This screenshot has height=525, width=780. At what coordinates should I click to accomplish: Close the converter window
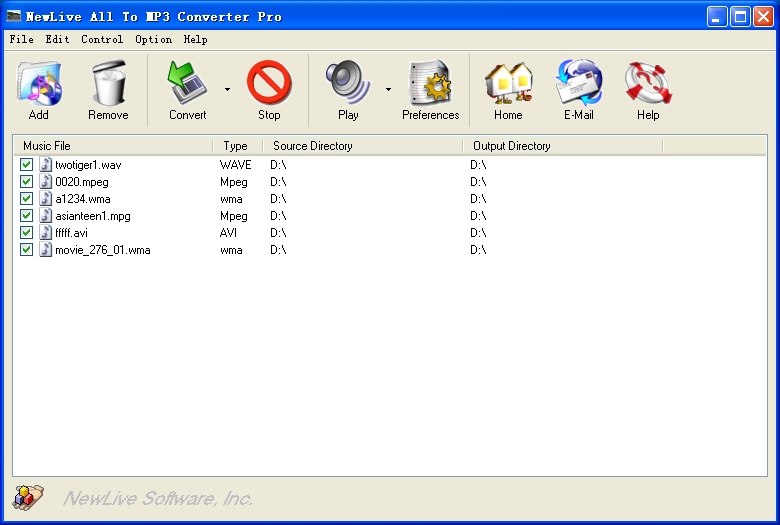(x=764, y=16)
